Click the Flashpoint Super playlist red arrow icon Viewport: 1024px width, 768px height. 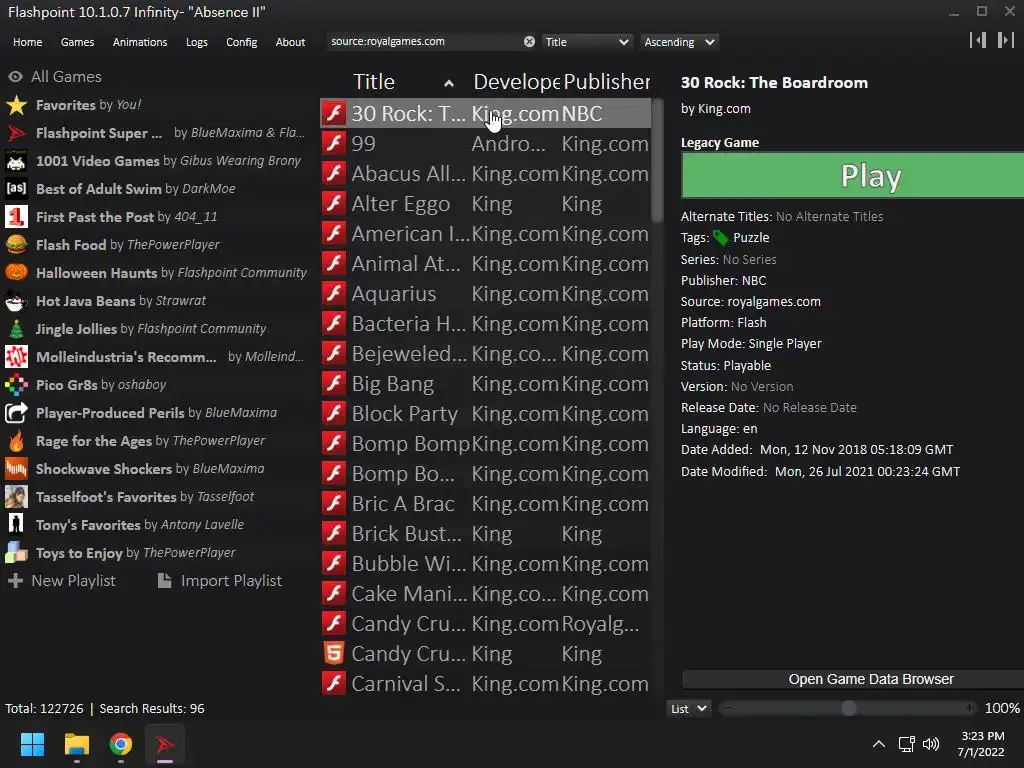click(x=16, y=133)
